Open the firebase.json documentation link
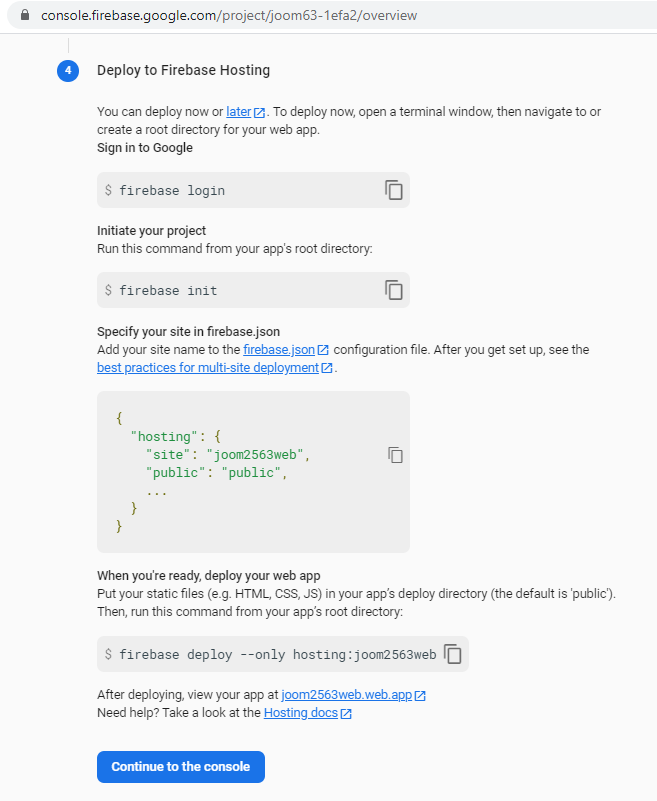Screen dimensions: 657x801 pos(279,349)
